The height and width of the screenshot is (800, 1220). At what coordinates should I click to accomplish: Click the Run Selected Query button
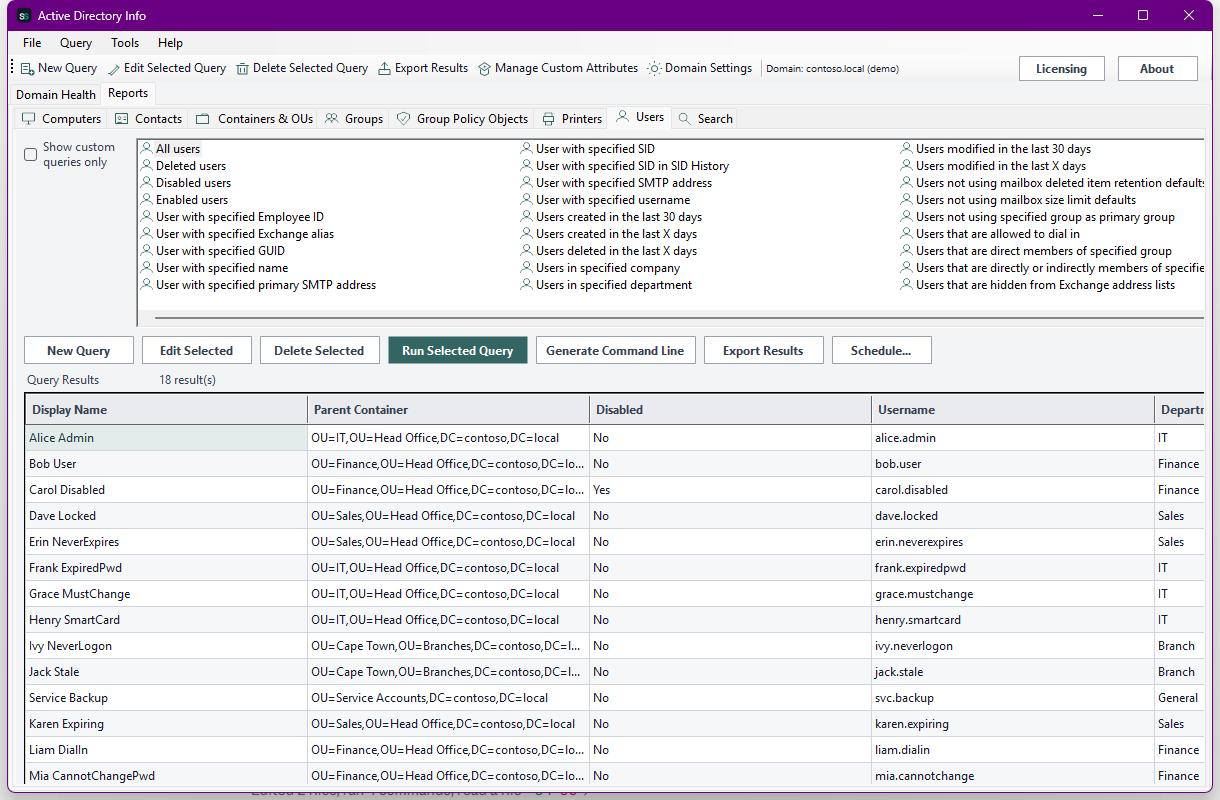click(x=458, y=350)
